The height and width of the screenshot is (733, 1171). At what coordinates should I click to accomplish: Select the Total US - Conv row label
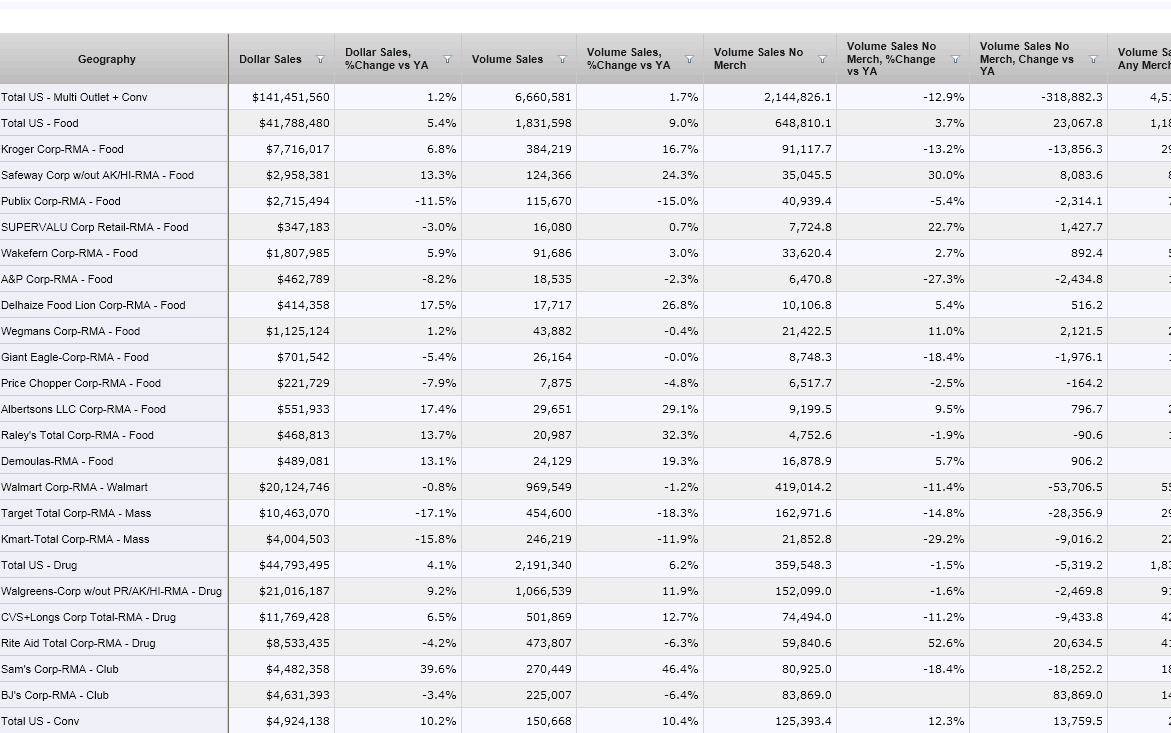click(x=40, y=721)
